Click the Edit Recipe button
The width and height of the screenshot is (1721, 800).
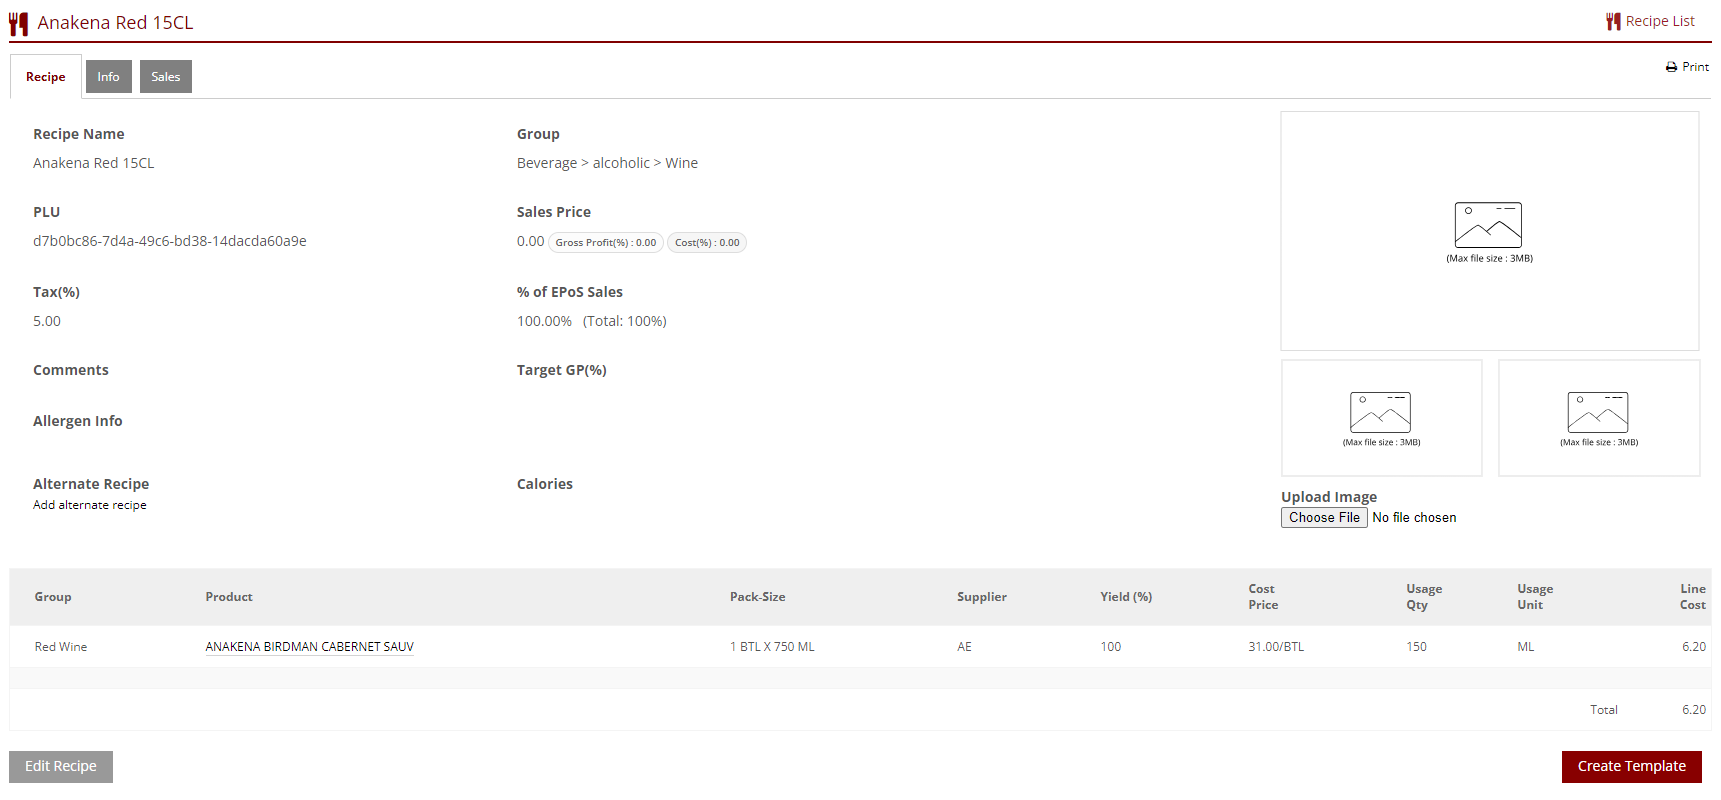61,766
